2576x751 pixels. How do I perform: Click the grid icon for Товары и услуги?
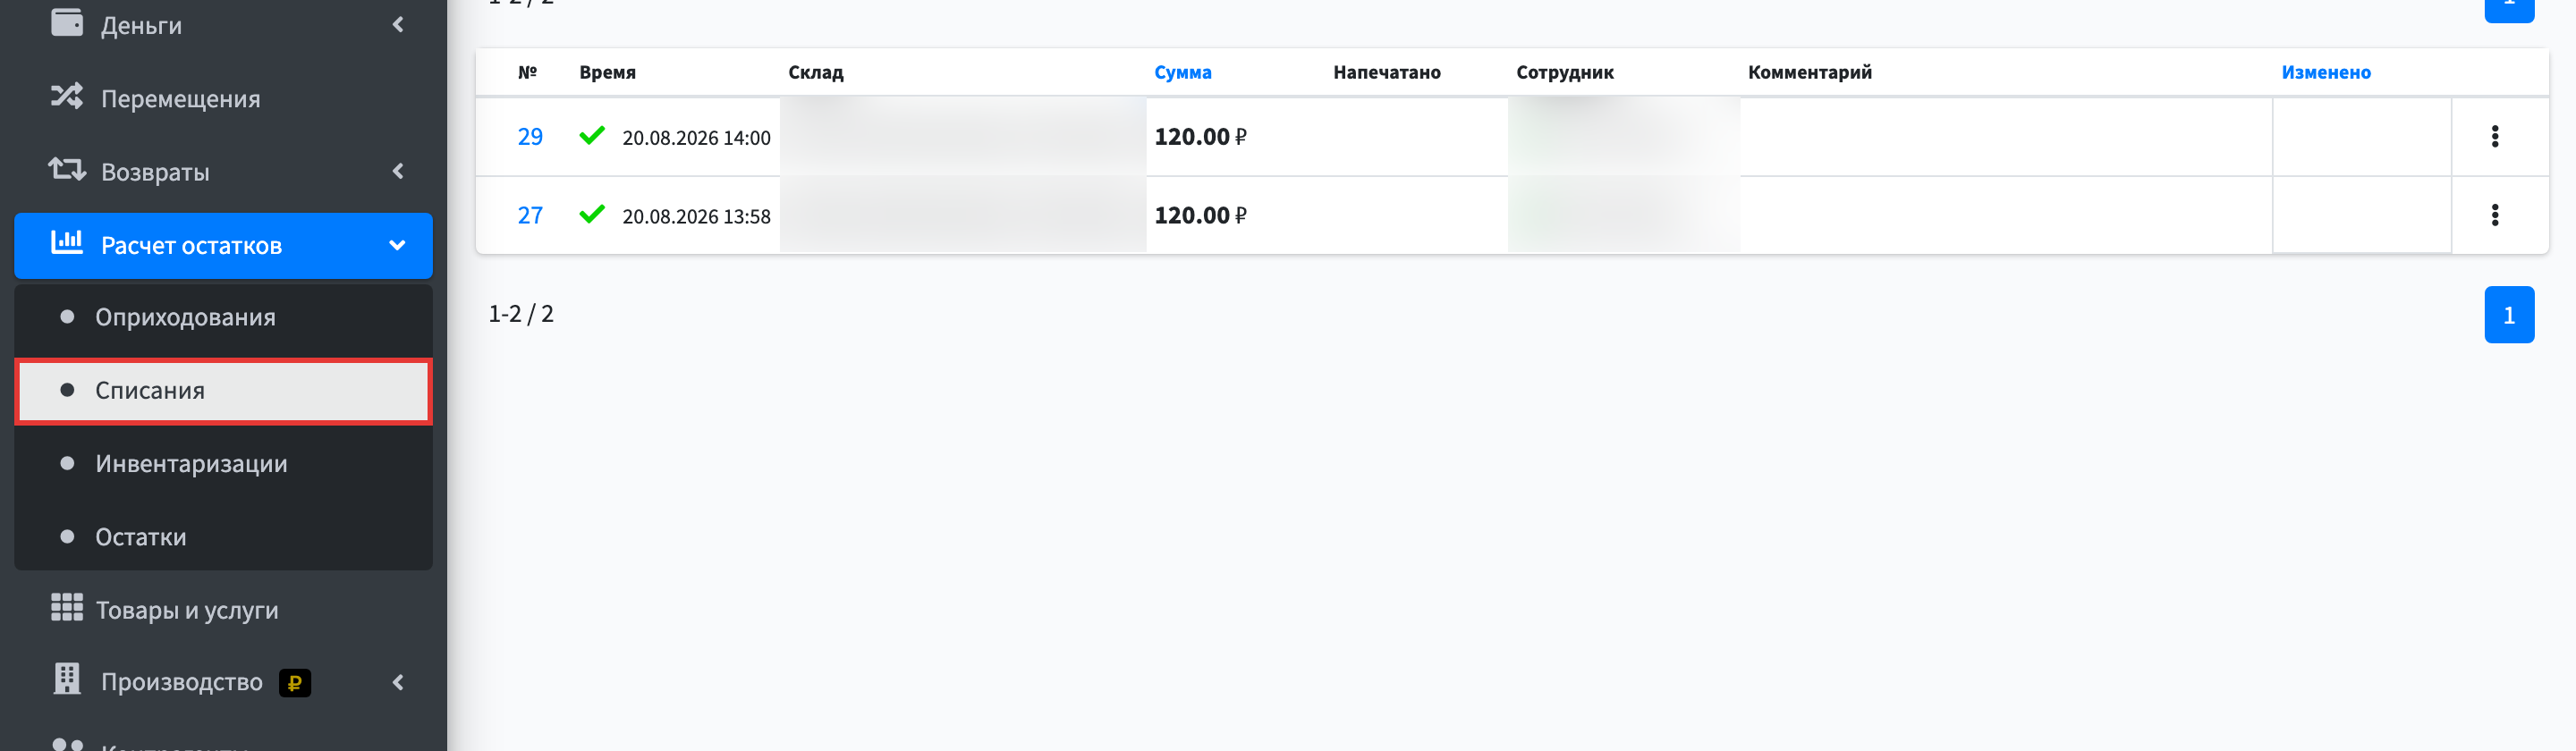pyautogui.click(x=67, y=607)
